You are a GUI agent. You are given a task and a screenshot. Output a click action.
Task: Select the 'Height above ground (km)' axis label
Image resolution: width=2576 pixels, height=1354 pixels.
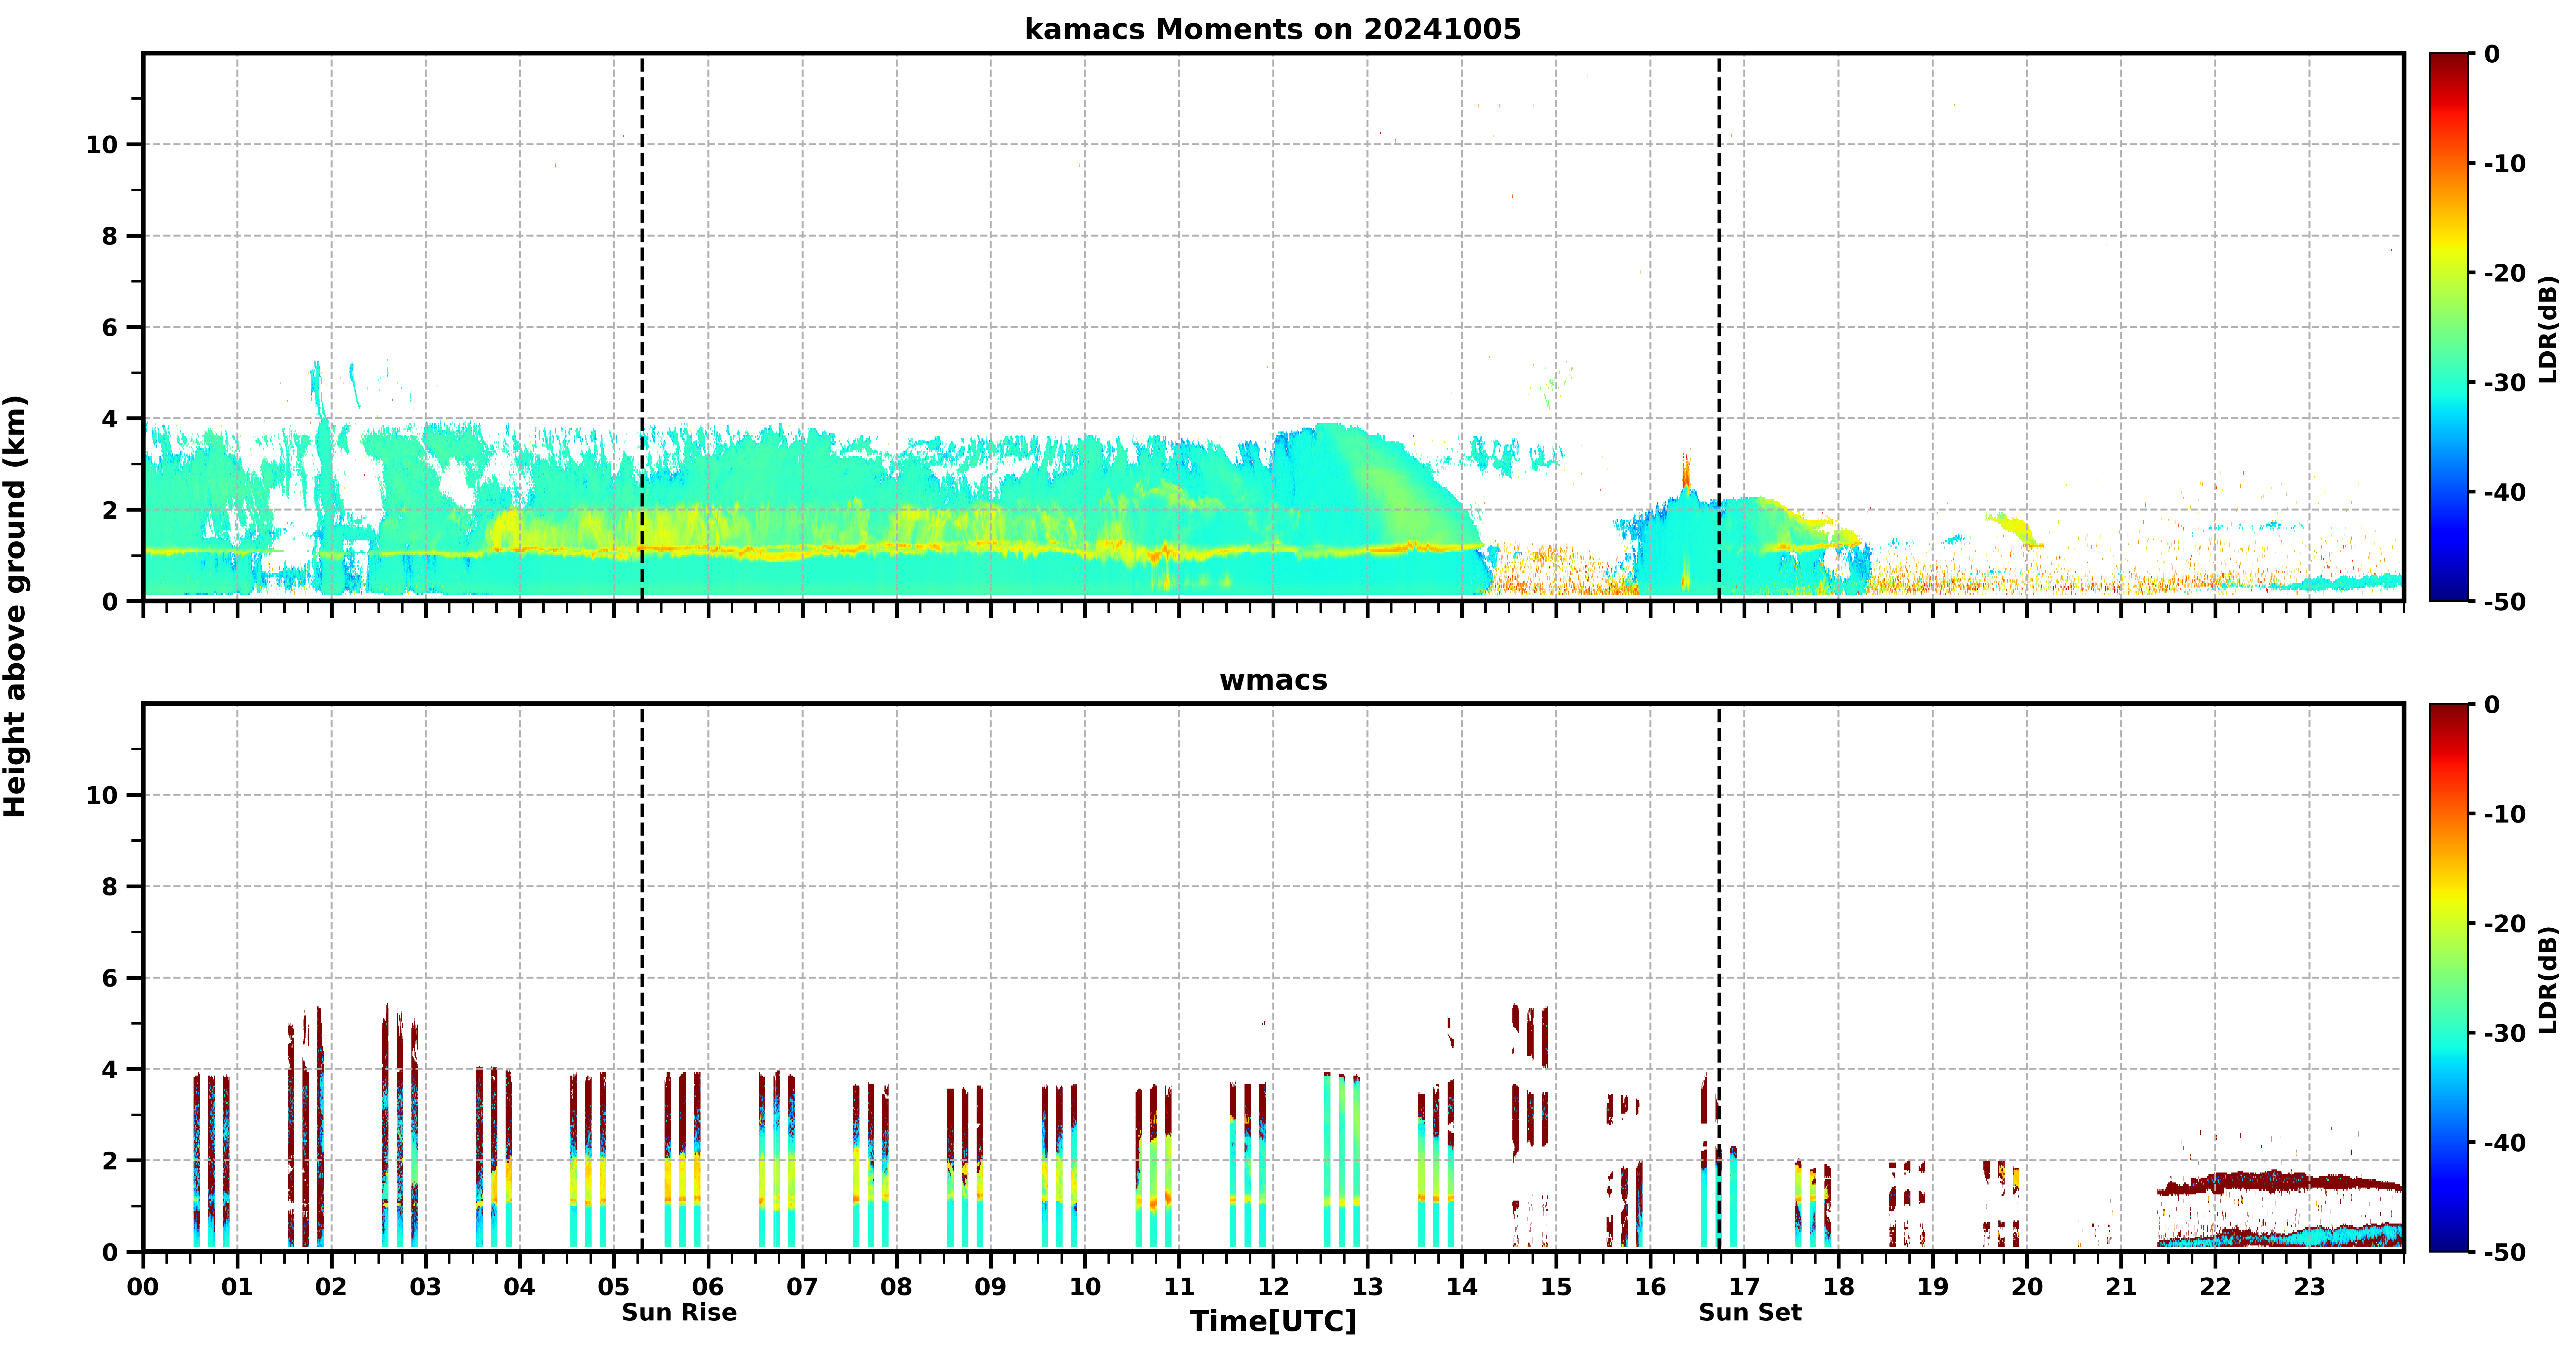coord(15,606)
